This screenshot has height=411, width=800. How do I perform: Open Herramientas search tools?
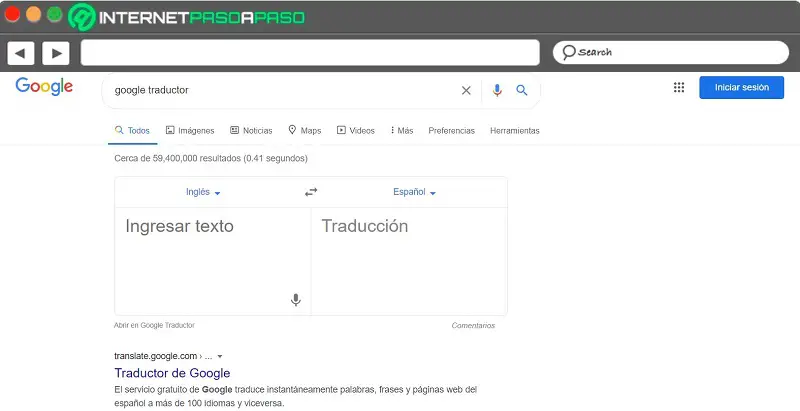tap(514, 131)
